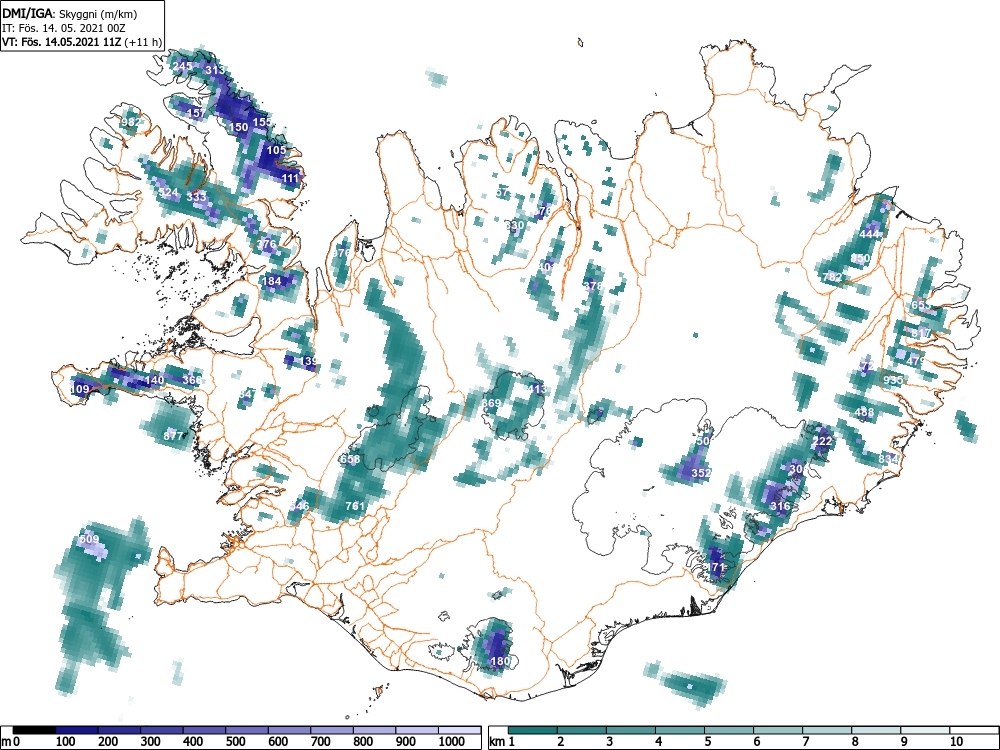Pick the 413 visibility label

coord(538,389)
